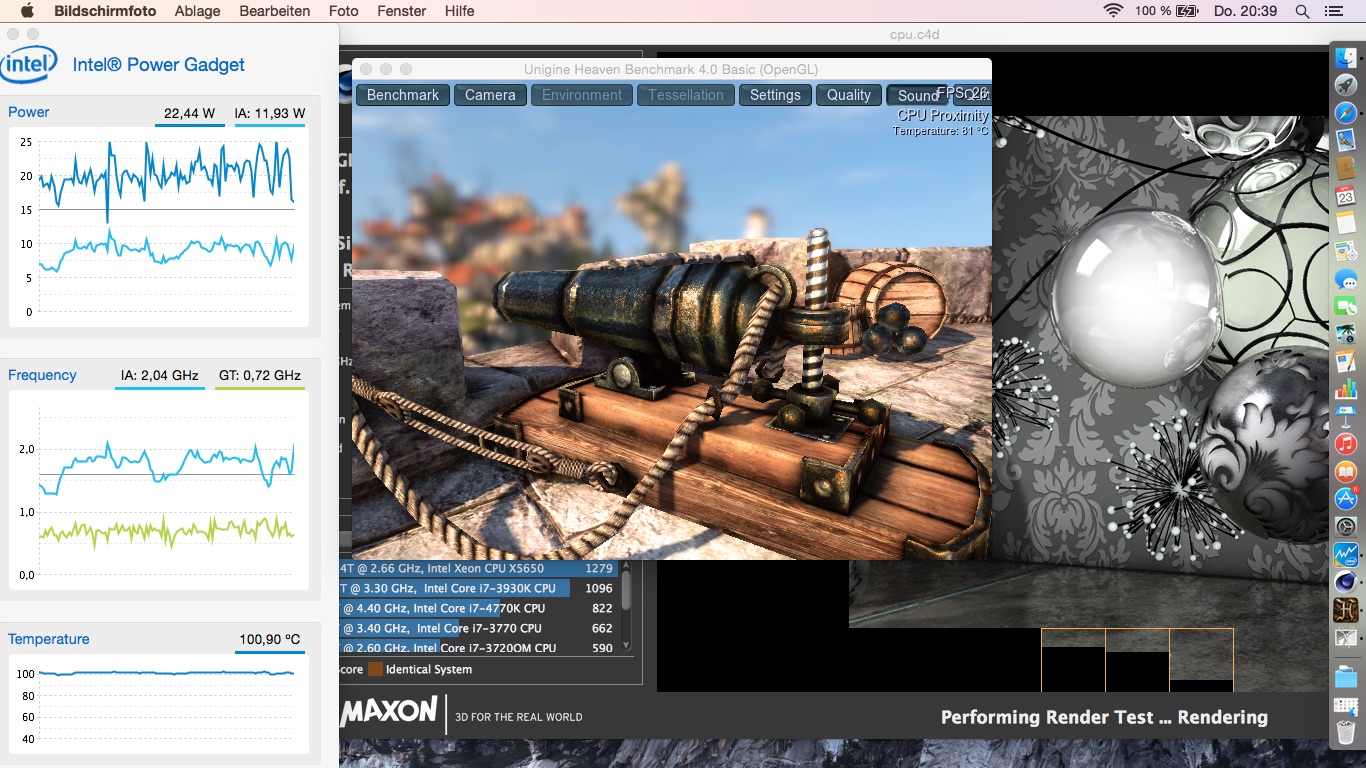Open Wi-Fi status menu
This screenshot has height=768, width=1366.
click(x=1113, y=11)
